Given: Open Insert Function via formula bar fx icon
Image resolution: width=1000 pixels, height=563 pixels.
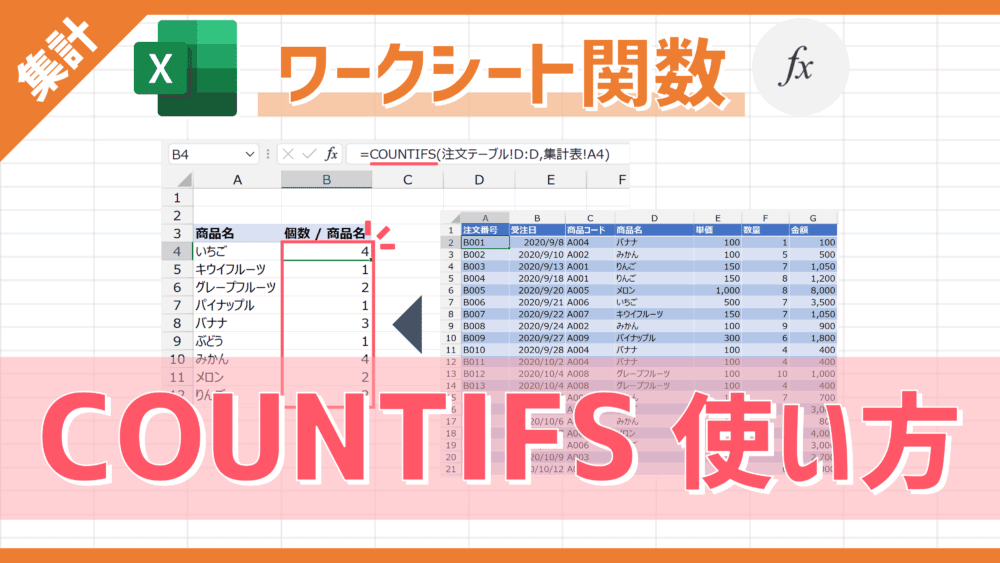Looking at the screenshot, I should [x=331, y=154].
